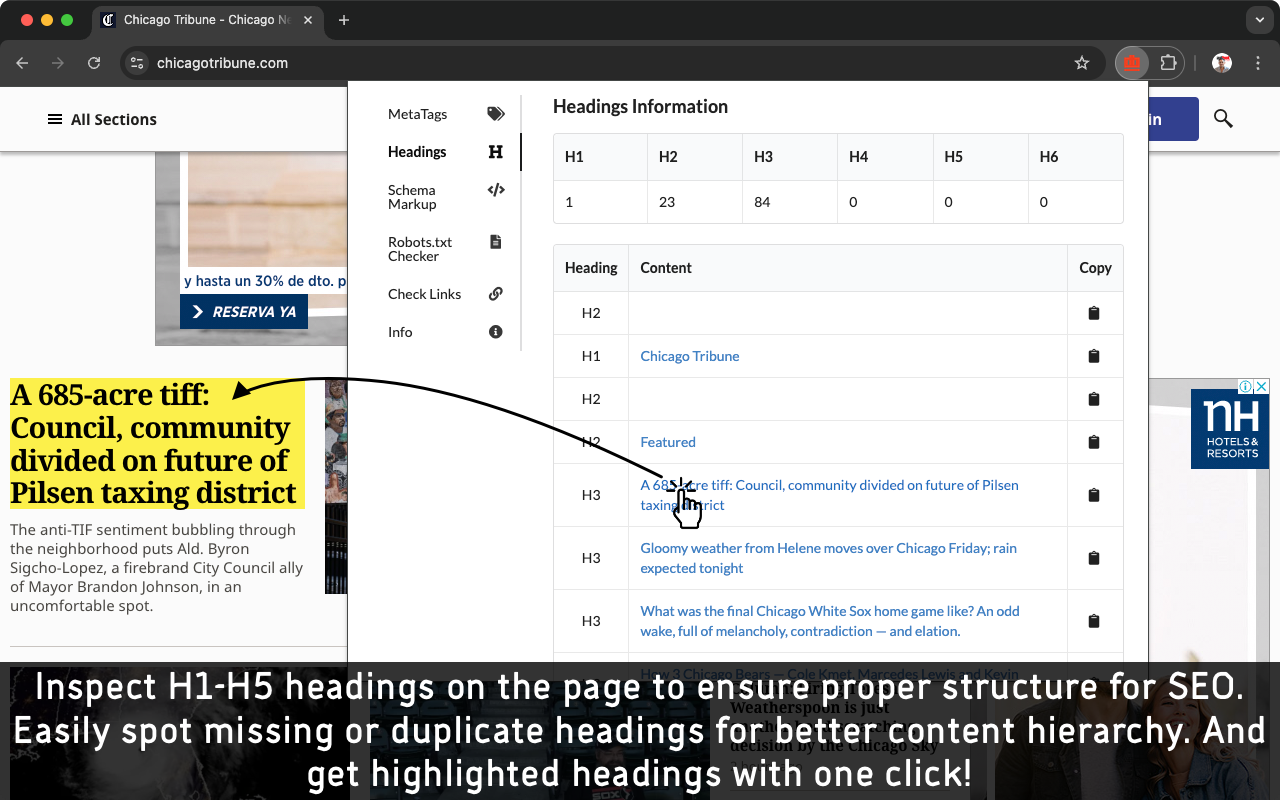Click the H3 count value 84
1280x800 pixels.
point(762,202)
